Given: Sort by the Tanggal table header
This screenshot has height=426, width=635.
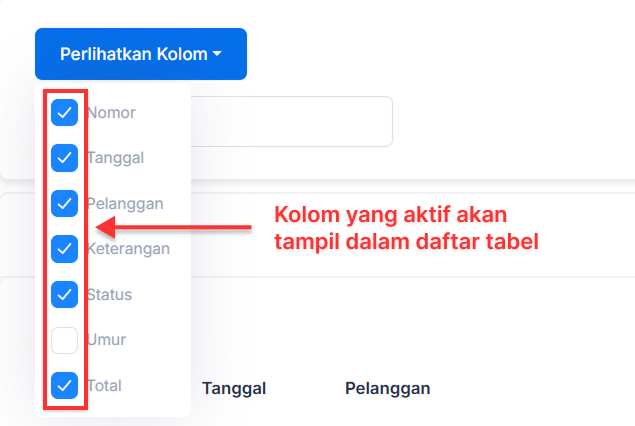Looking at the screenshot, I should [234, 388].
